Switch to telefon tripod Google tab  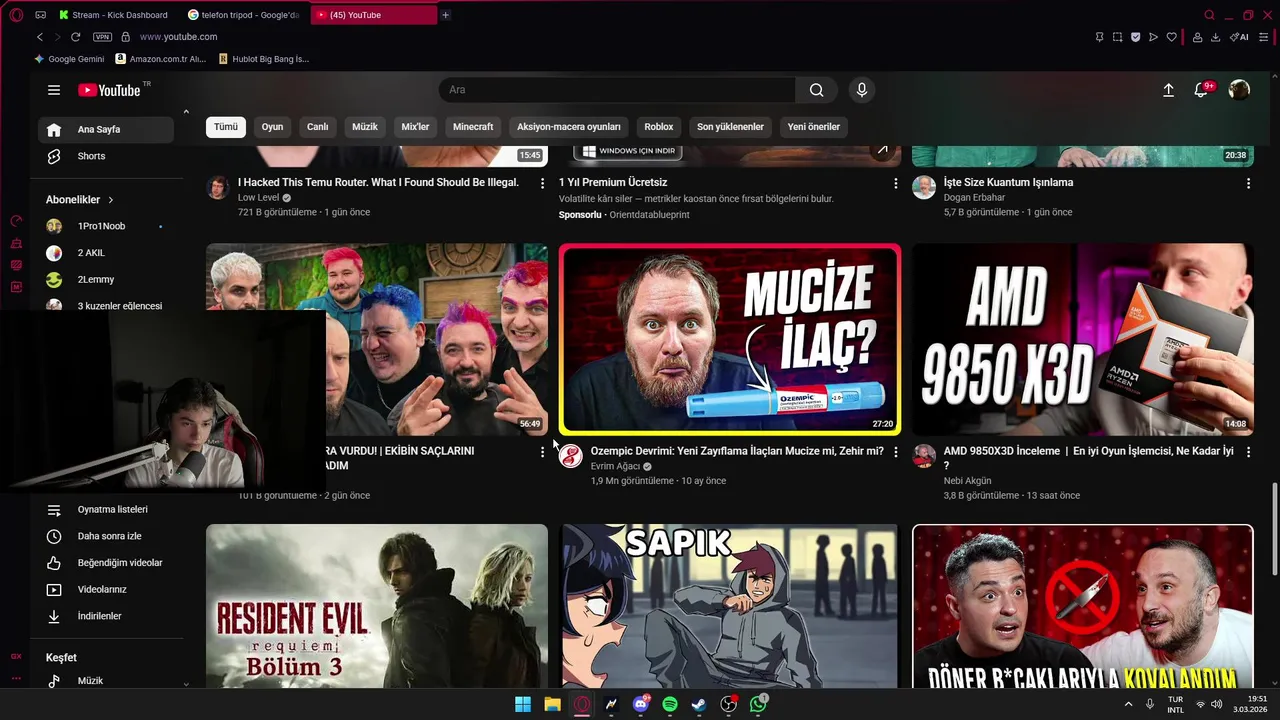coord(244,15)
